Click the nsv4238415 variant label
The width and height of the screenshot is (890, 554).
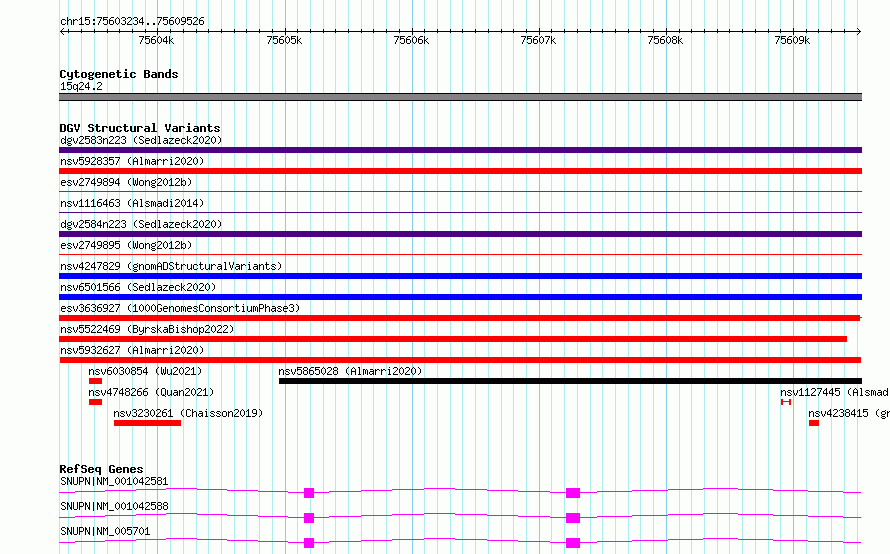849,413
